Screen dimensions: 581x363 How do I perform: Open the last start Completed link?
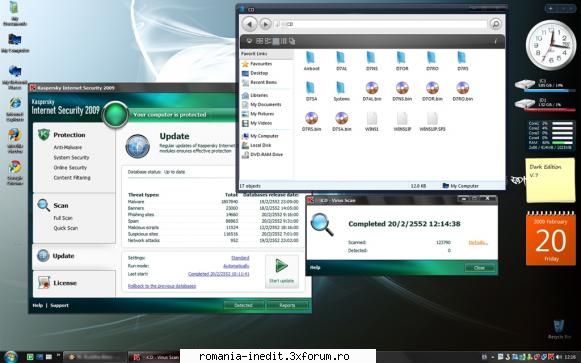pos(219,274)
